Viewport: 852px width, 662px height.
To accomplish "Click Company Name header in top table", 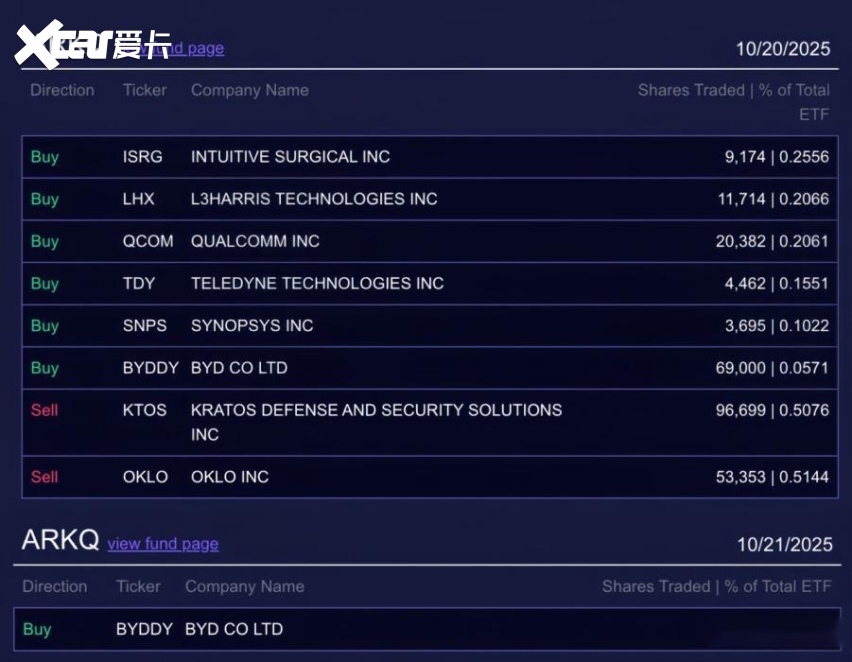I will (x=249, y=90).
